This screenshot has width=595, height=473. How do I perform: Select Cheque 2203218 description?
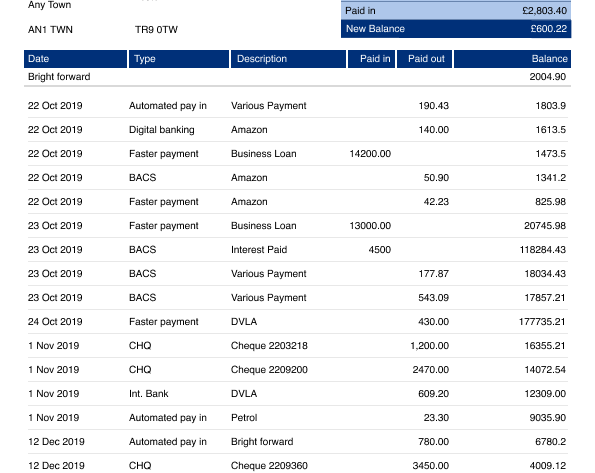(269, 346)
